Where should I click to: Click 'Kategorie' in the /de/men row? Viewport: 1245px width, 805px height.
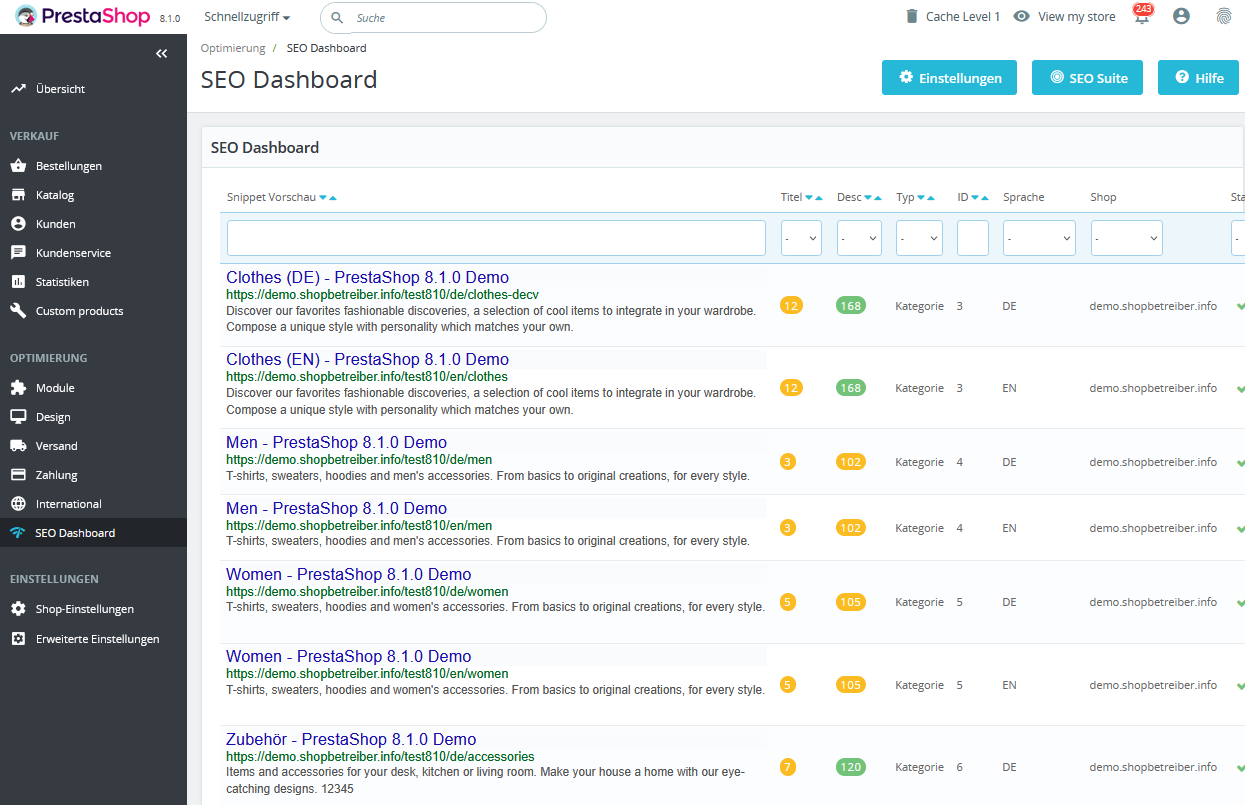coord(919,462)
